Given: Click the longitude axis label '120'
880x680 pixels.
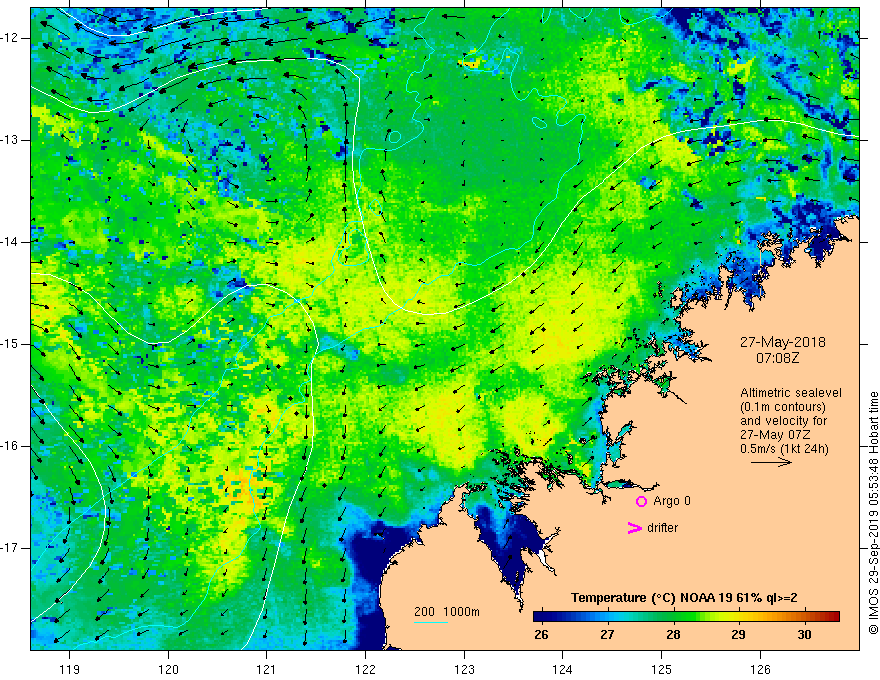Looking at the screenshot, I should click(x=168, y=669).
